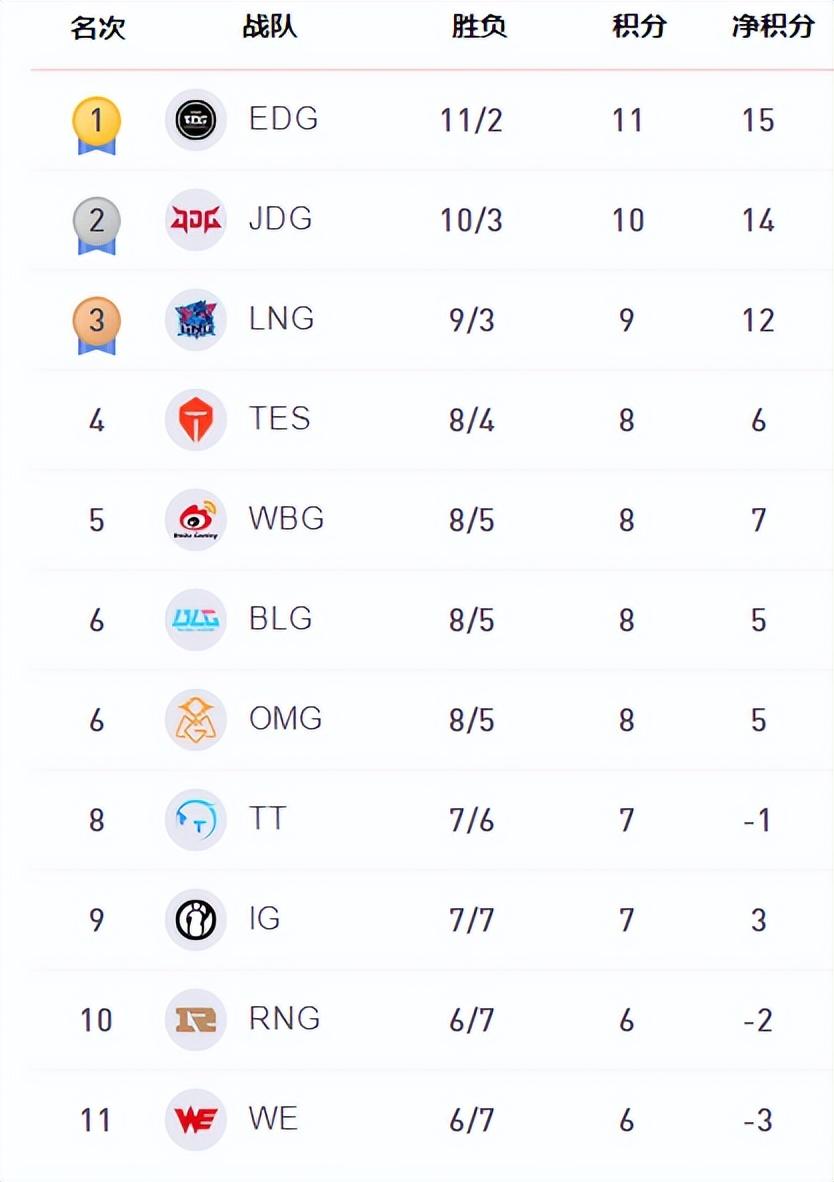
Task: Open the EDG team name link
Action: point(284,119)
